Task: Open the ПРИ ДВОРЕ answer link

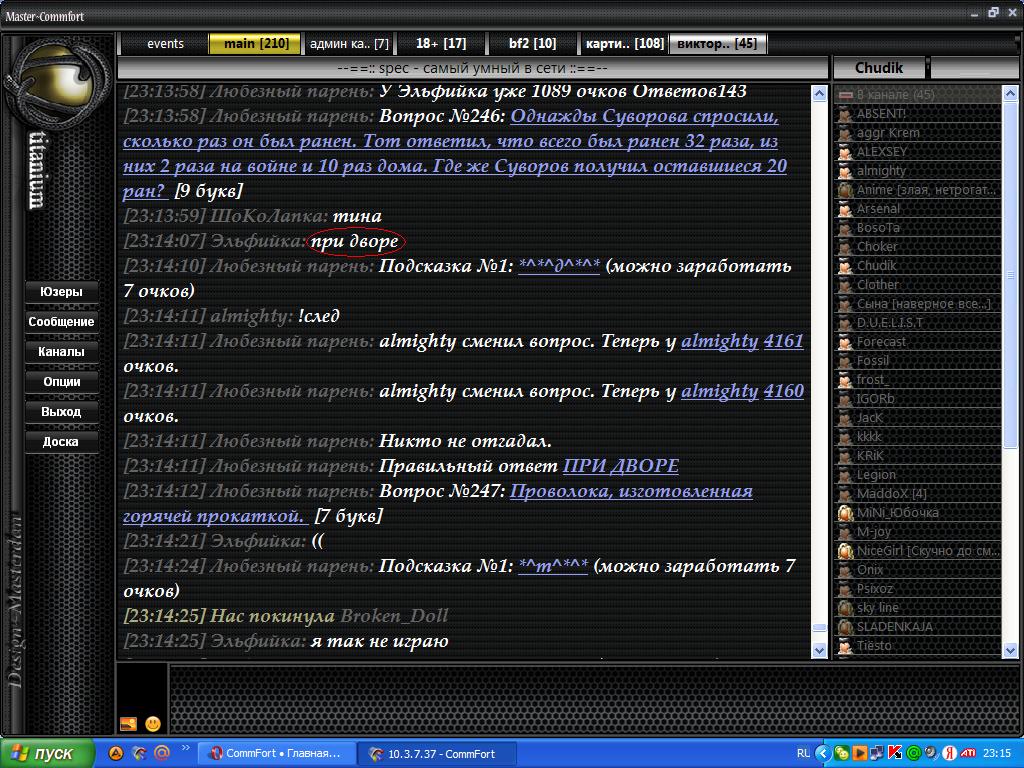Action: coord(620,466)
